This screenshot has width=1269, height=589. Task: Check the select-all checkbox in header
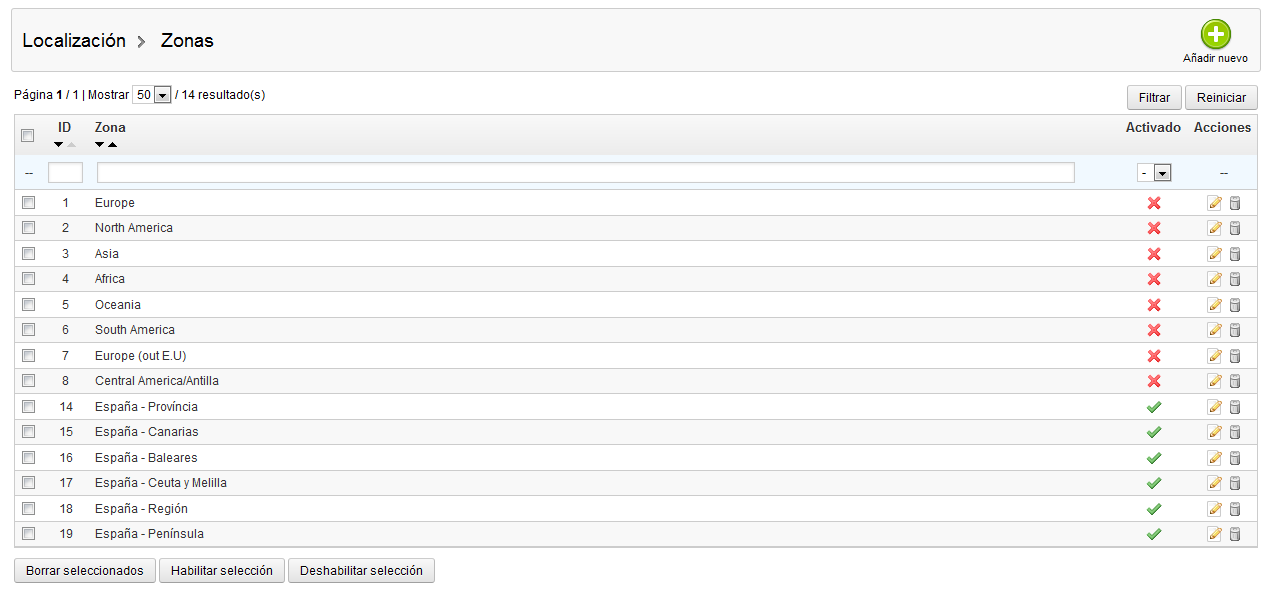tap(28, 136)
